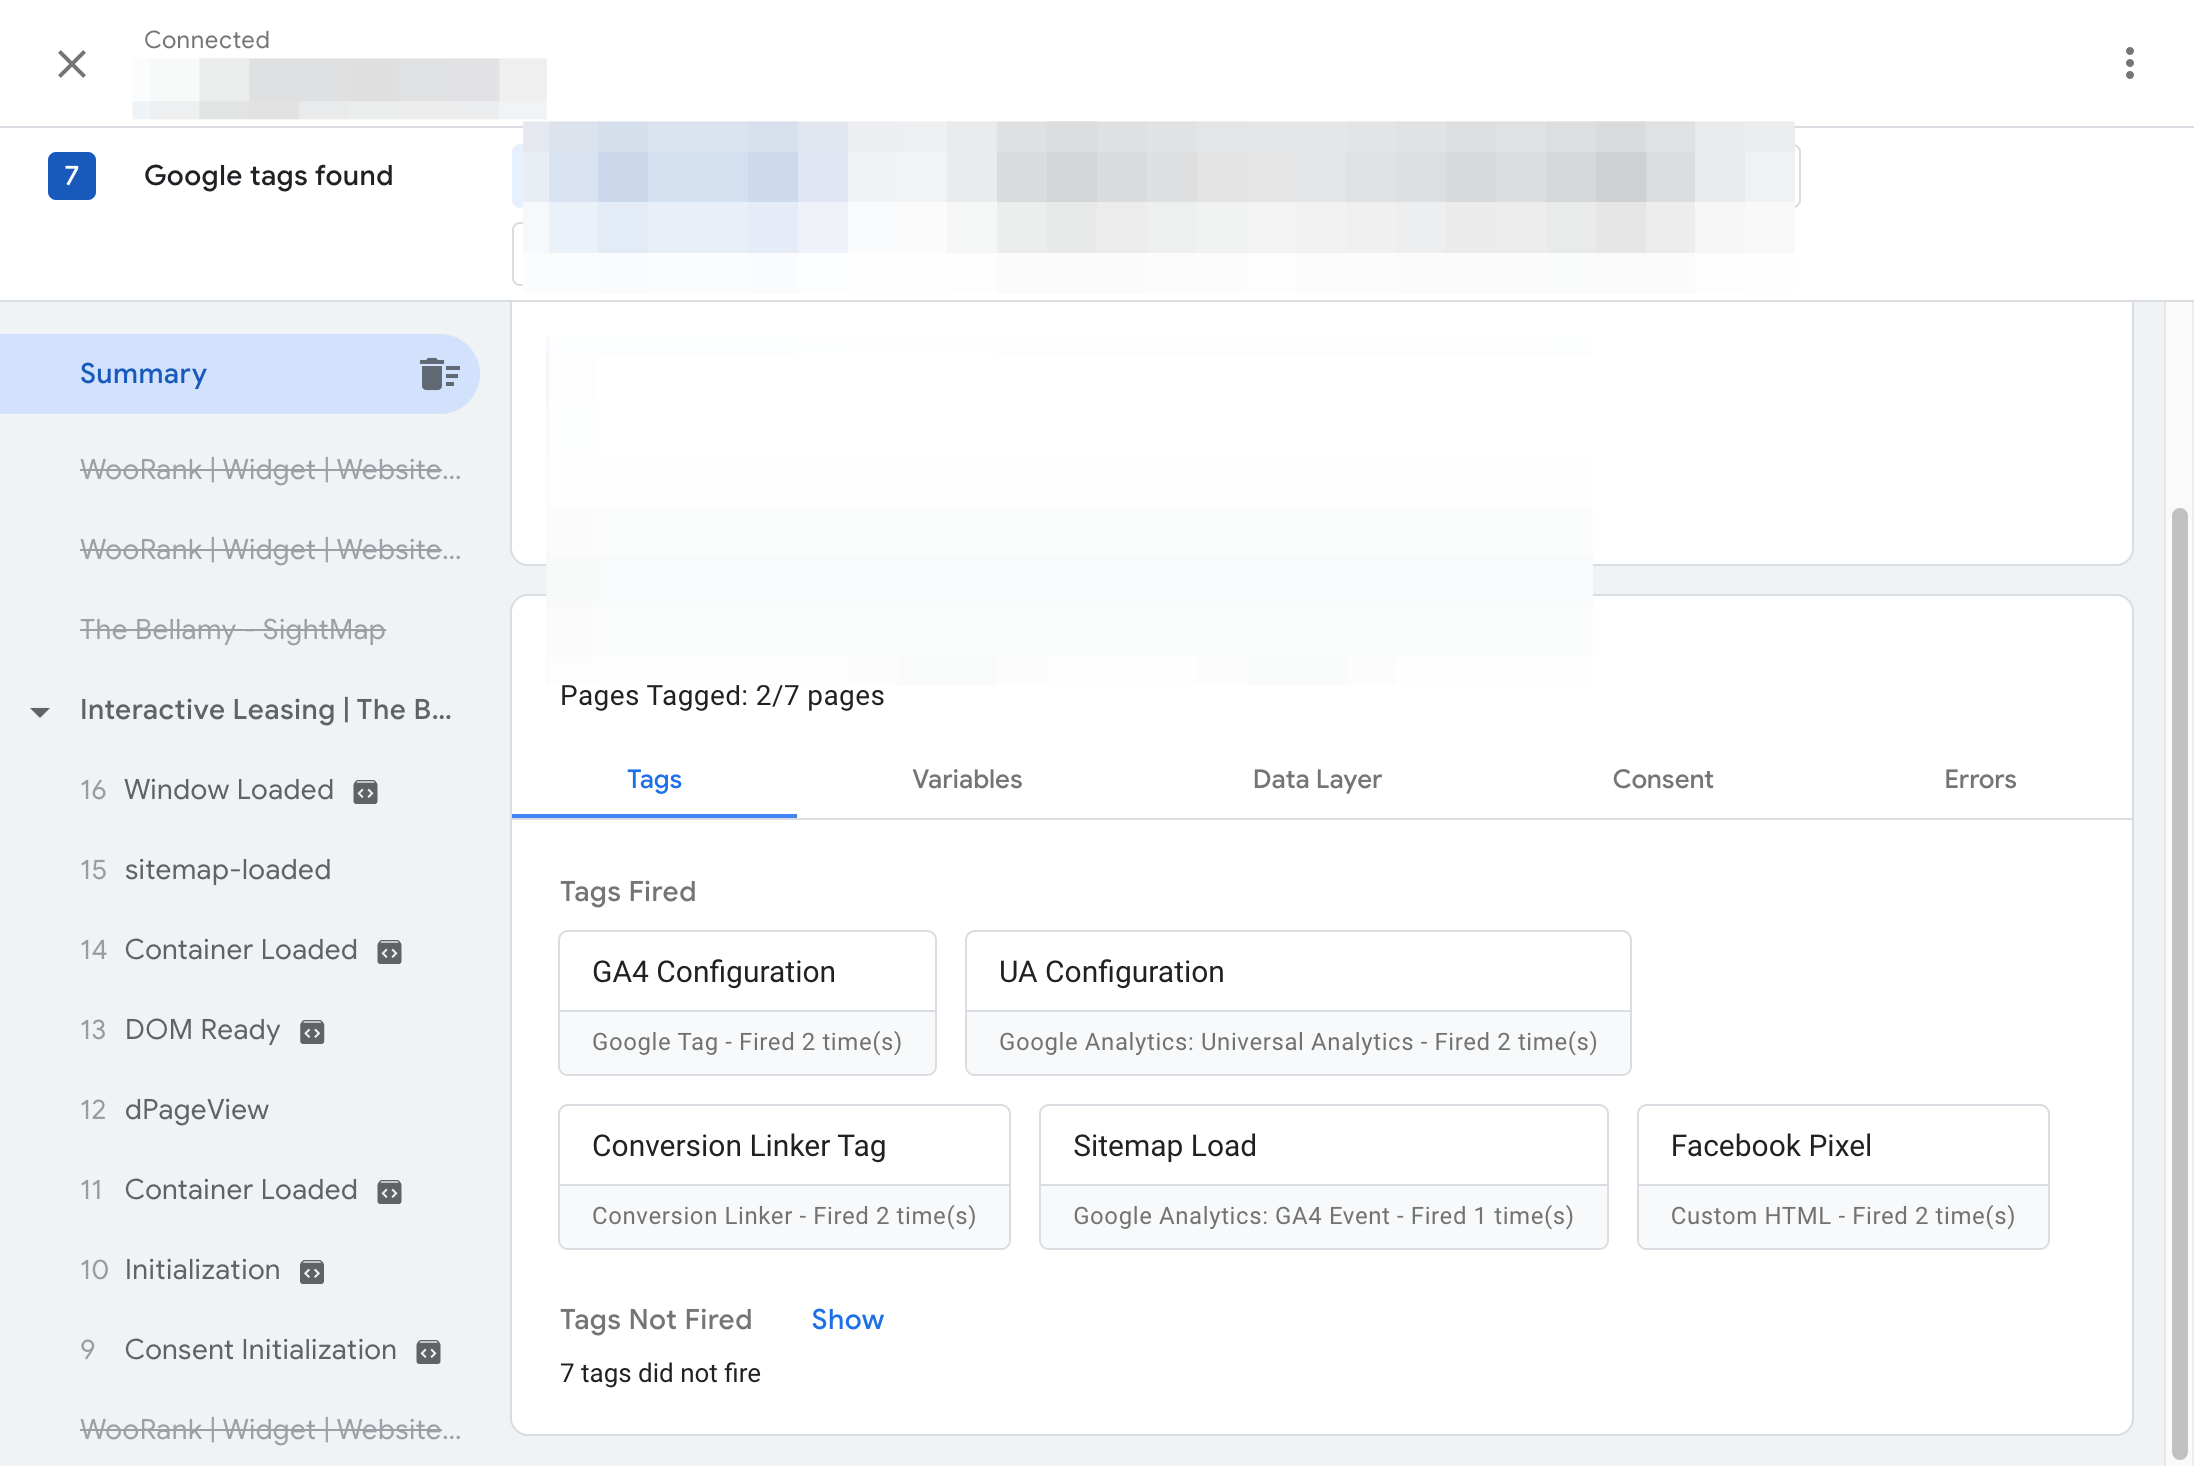Switch to the Consent tab
Screen dimensions: 2194x1466
1663,780
